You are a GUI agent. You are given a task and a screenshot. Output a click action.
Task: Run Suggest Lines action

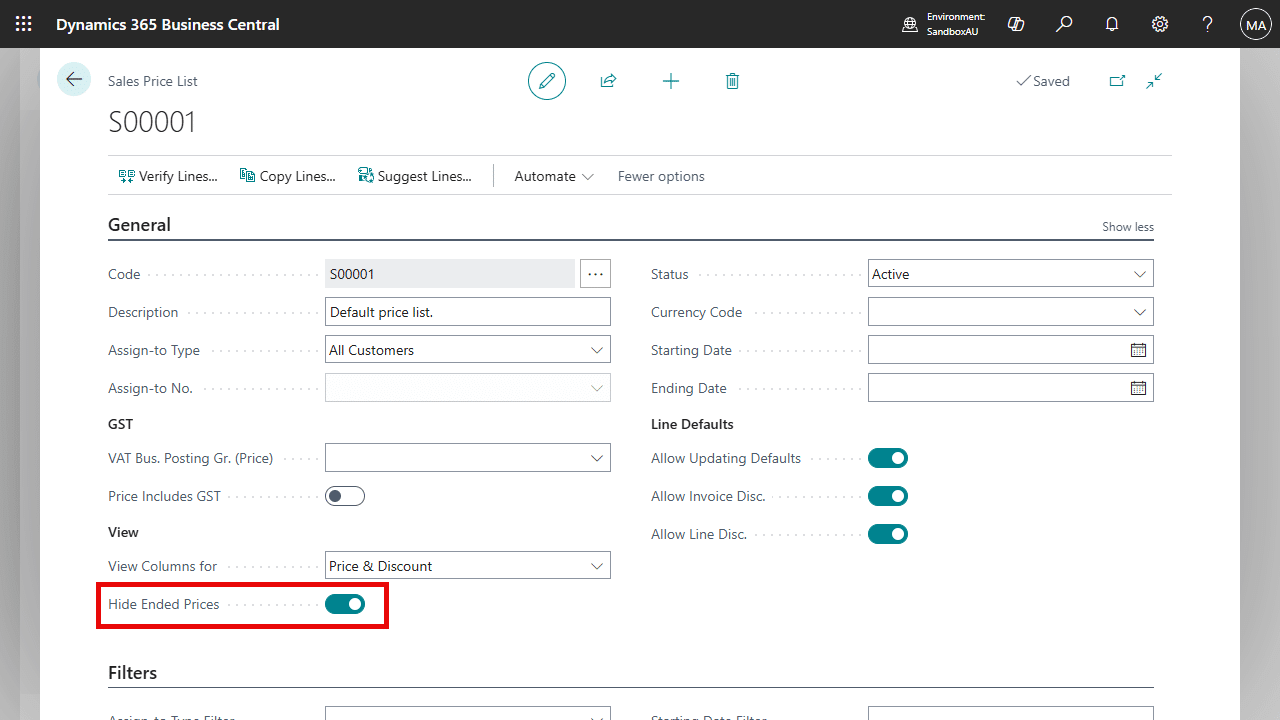415,176
